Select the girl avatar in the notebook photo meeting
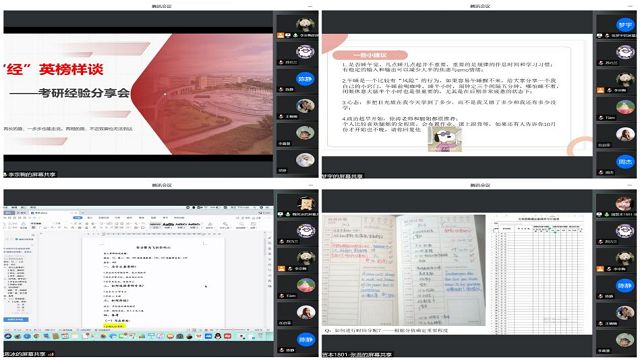This screenshot has height=360, width=640. (625, 203)
